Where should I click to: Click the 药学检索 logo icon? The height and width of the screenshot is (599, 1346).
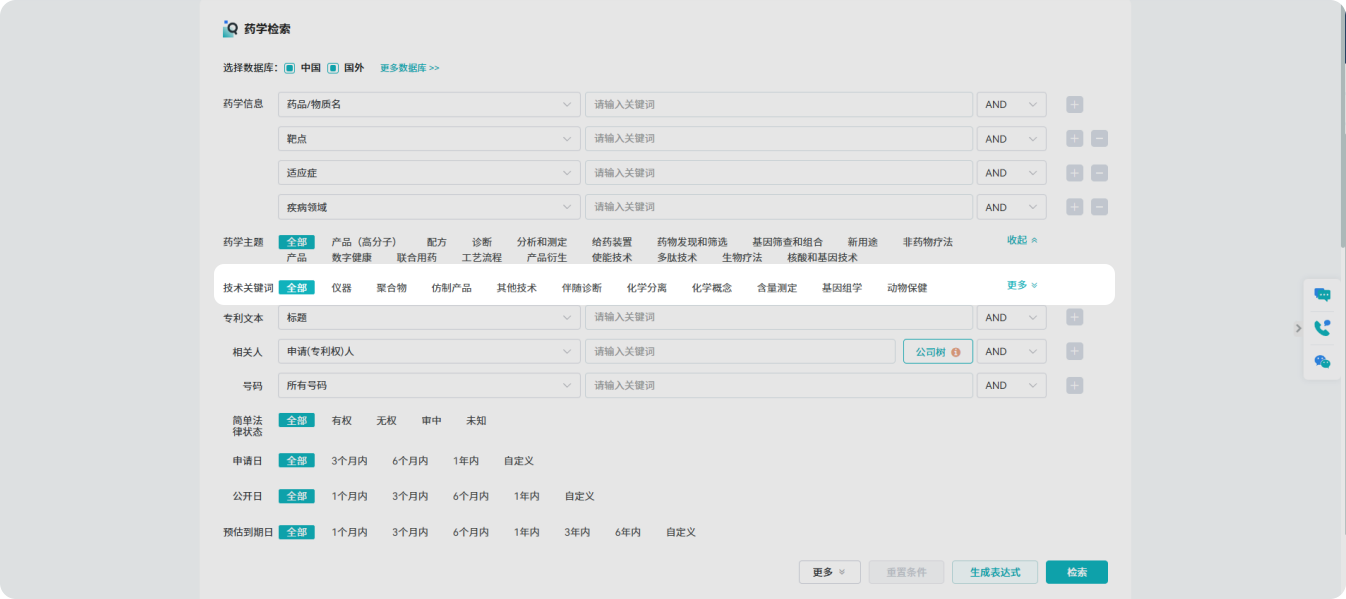[230, 29]
